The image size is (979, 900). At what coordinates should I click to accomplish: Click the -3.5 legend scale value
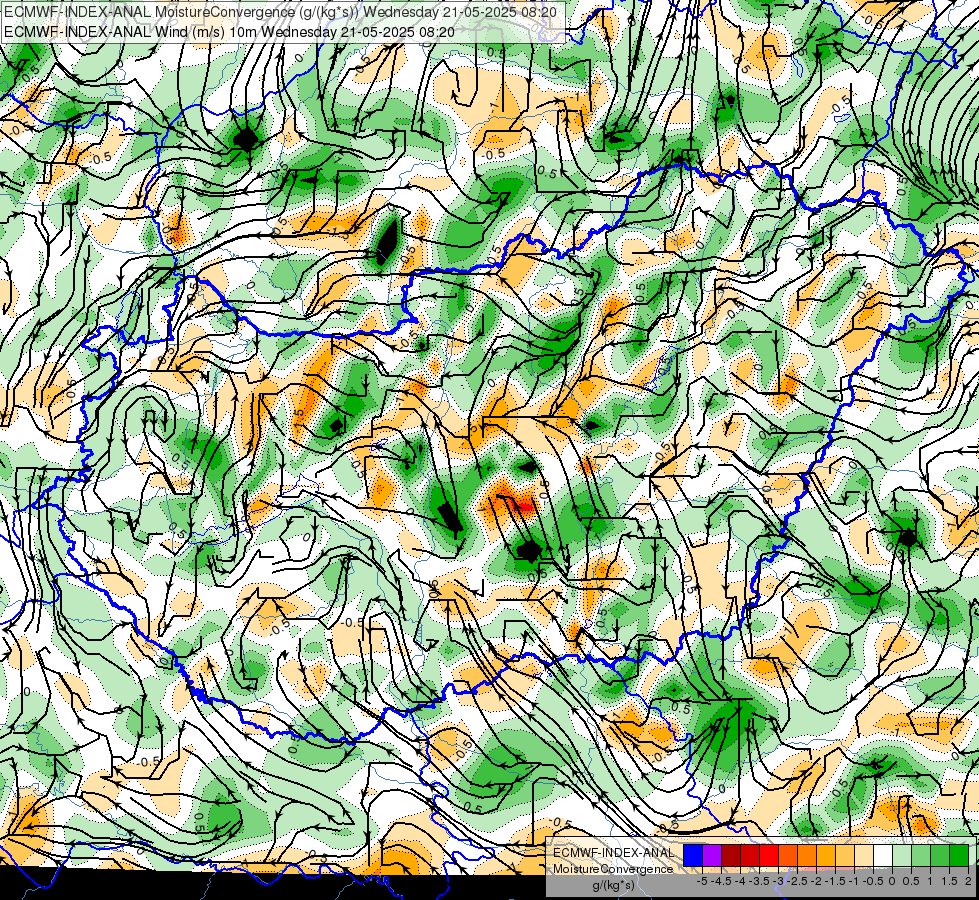[x=760, y=881]
